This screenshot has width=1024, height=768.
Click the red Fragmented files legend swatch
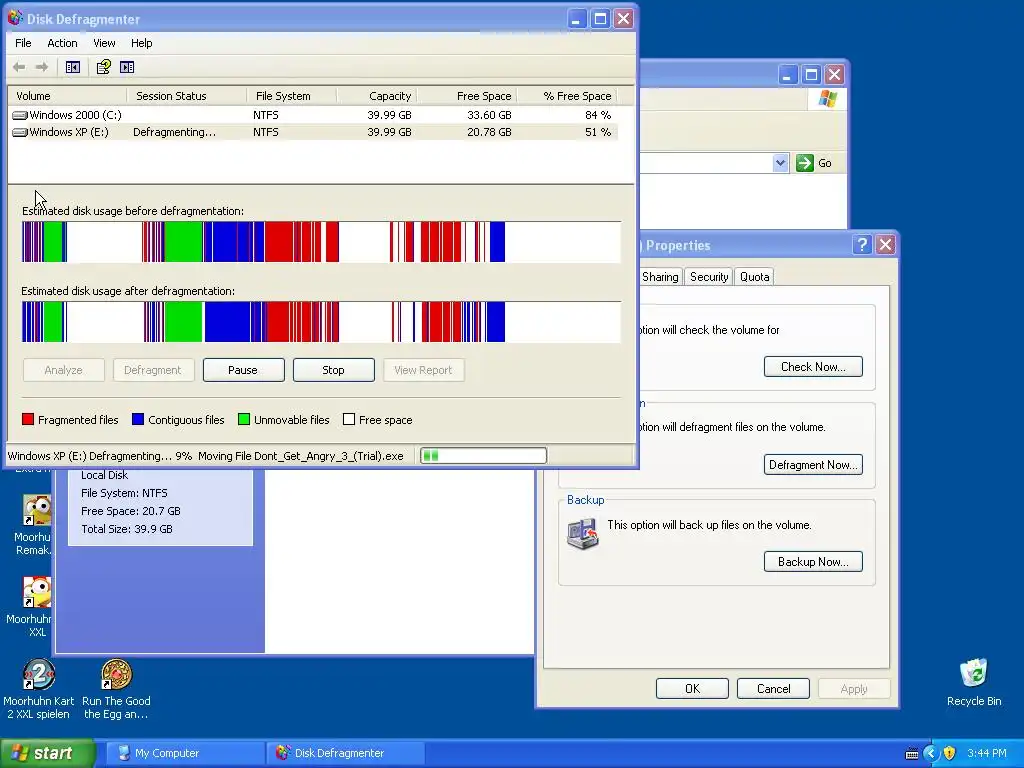tap(27, 419)
